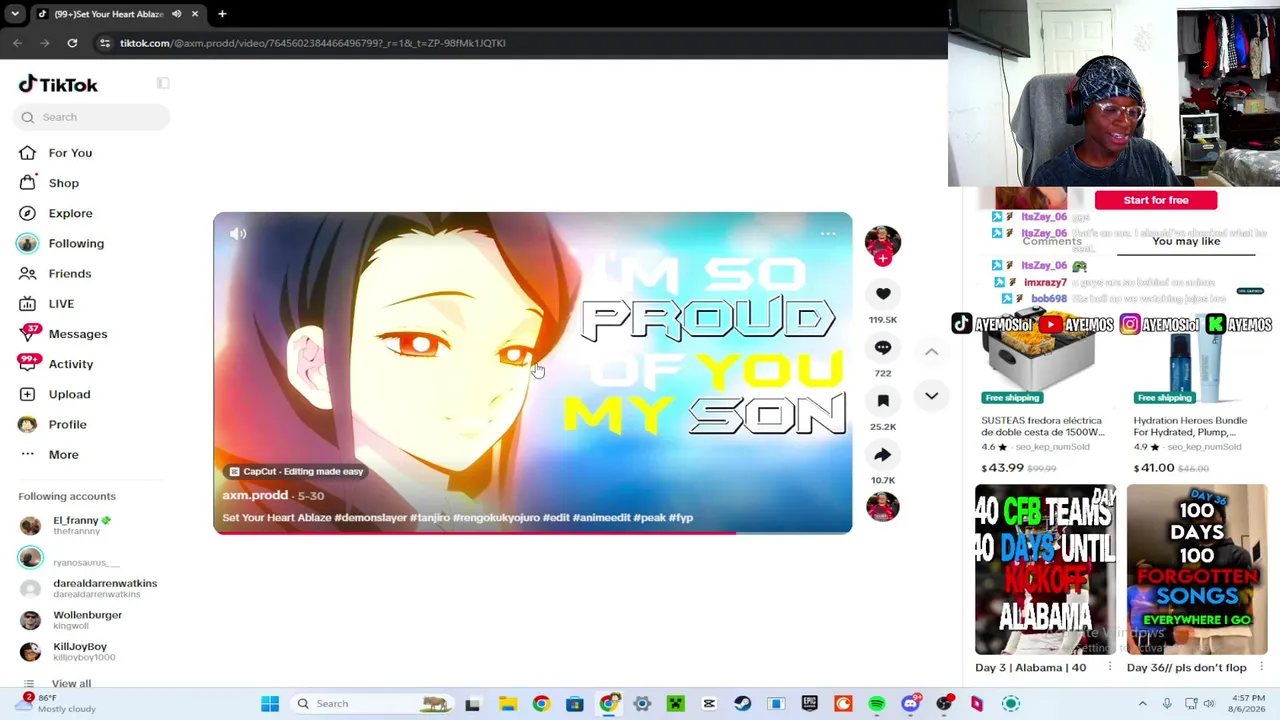Expand View all following accounts
1280x720 pixels.
(71, 684)
